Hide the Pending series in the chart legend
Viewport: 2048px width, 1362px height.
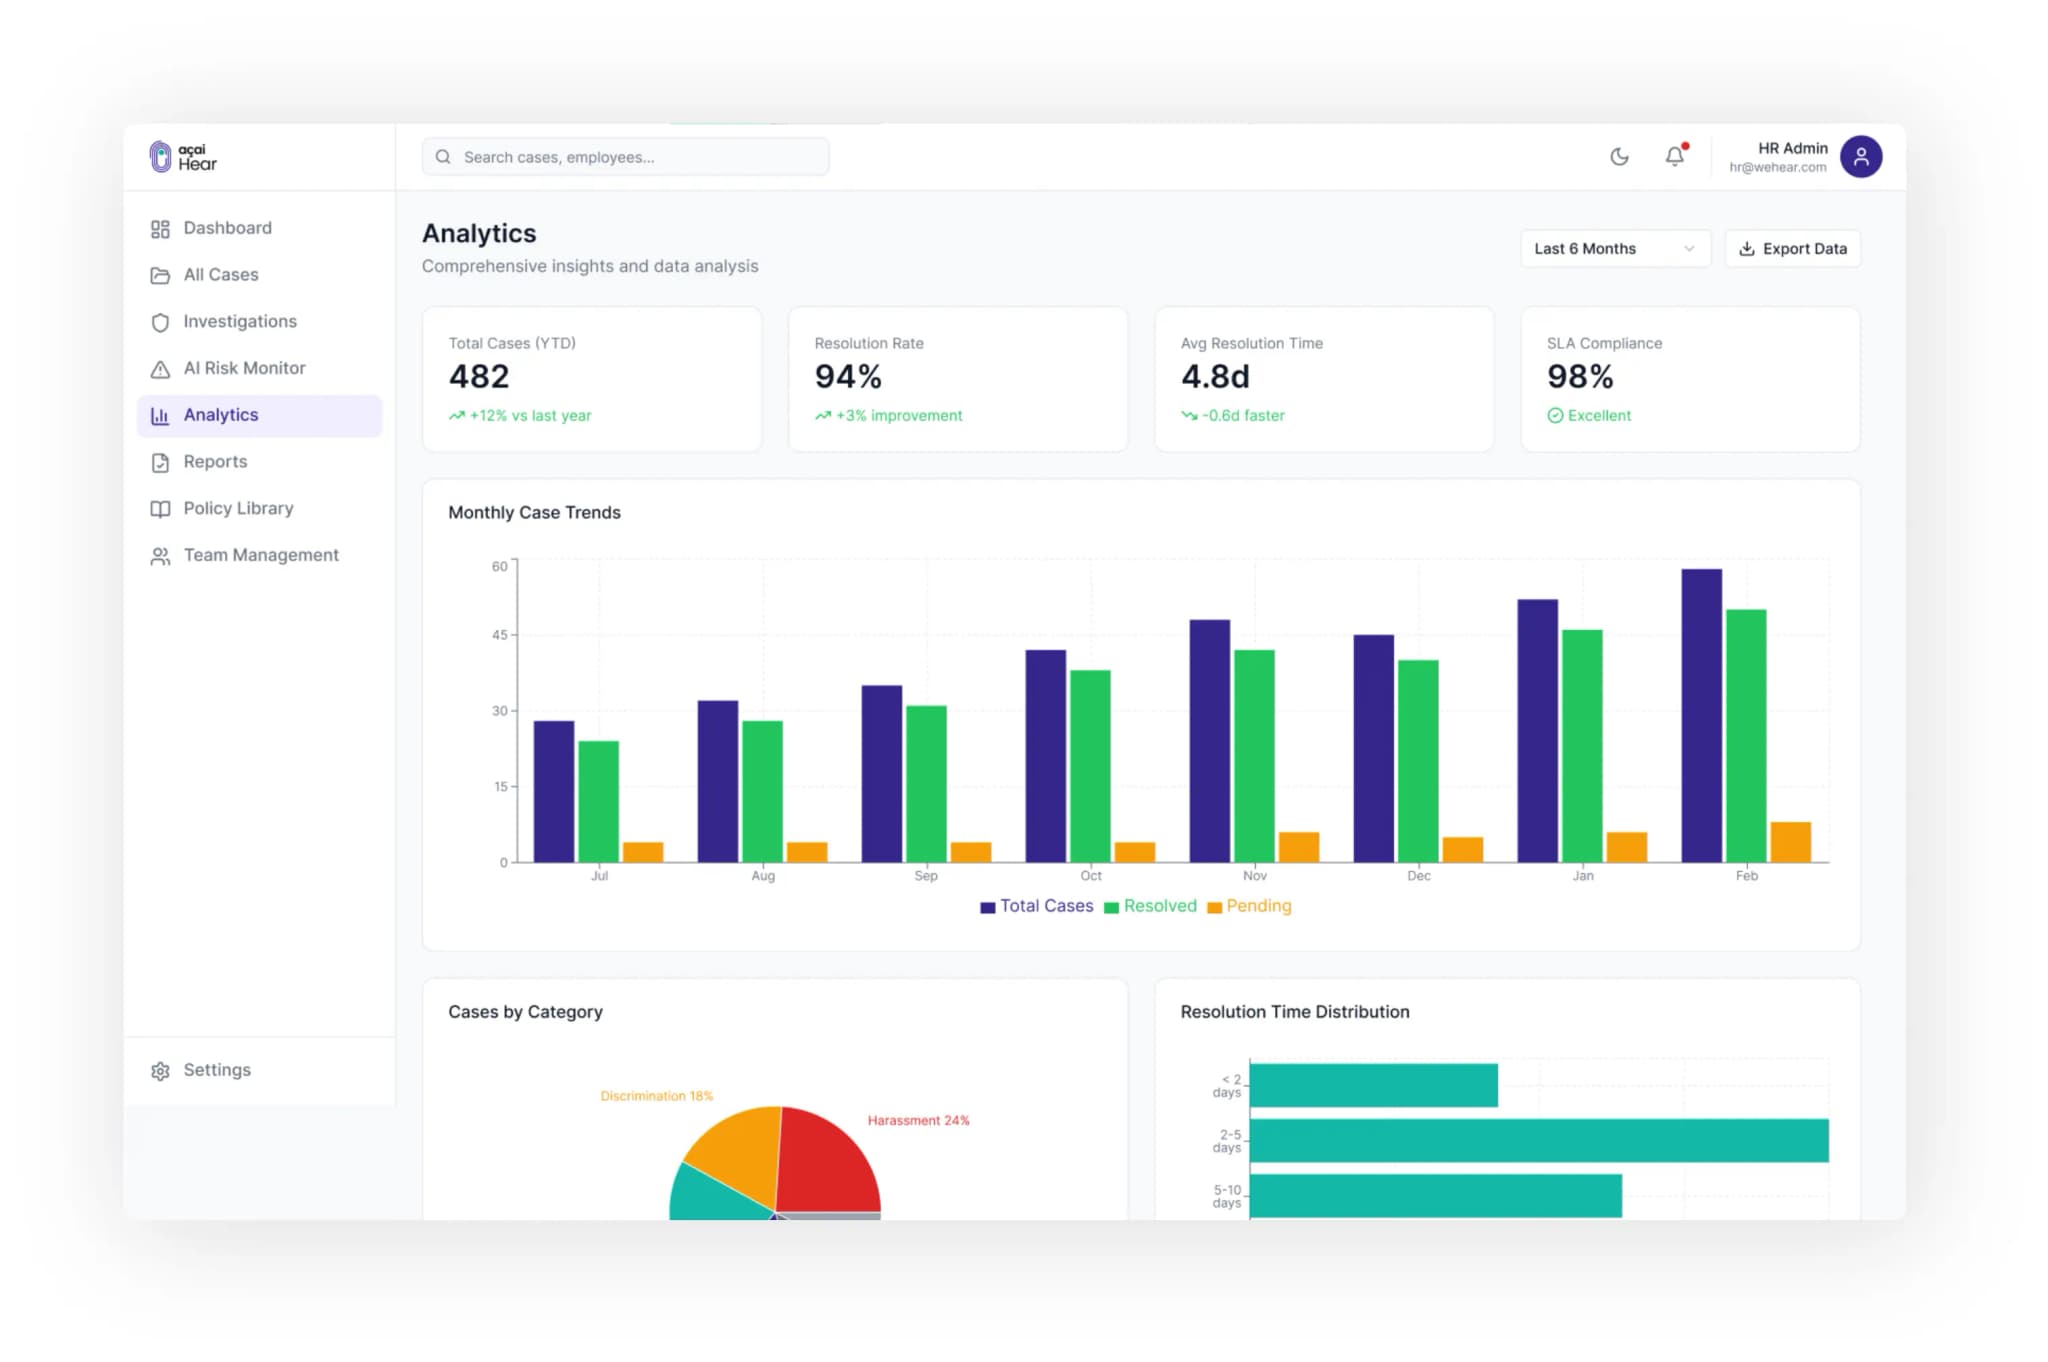pyautogui.click(x=1249, y=906)
